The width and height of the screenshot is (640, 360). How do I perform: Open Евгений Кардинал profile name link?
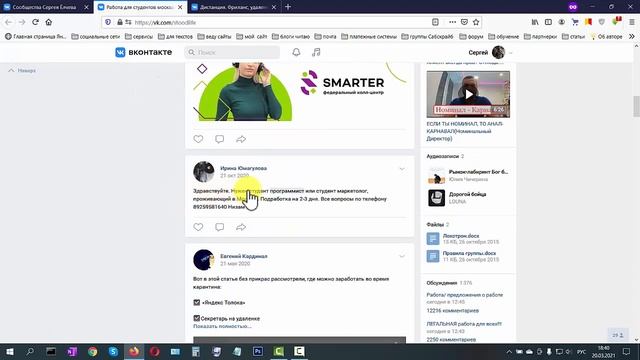[244, 256]
